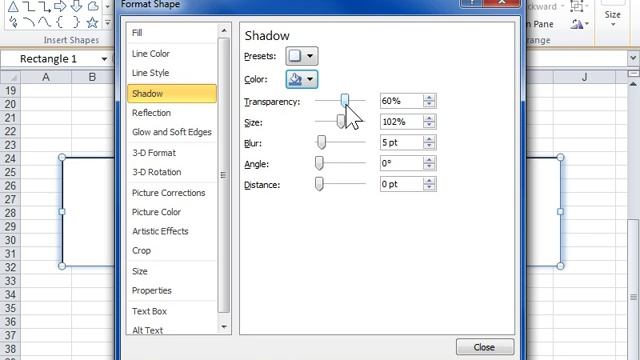Open the Picture Corrections category
This screenshot has width=640, height=360.
click(172, 193)
